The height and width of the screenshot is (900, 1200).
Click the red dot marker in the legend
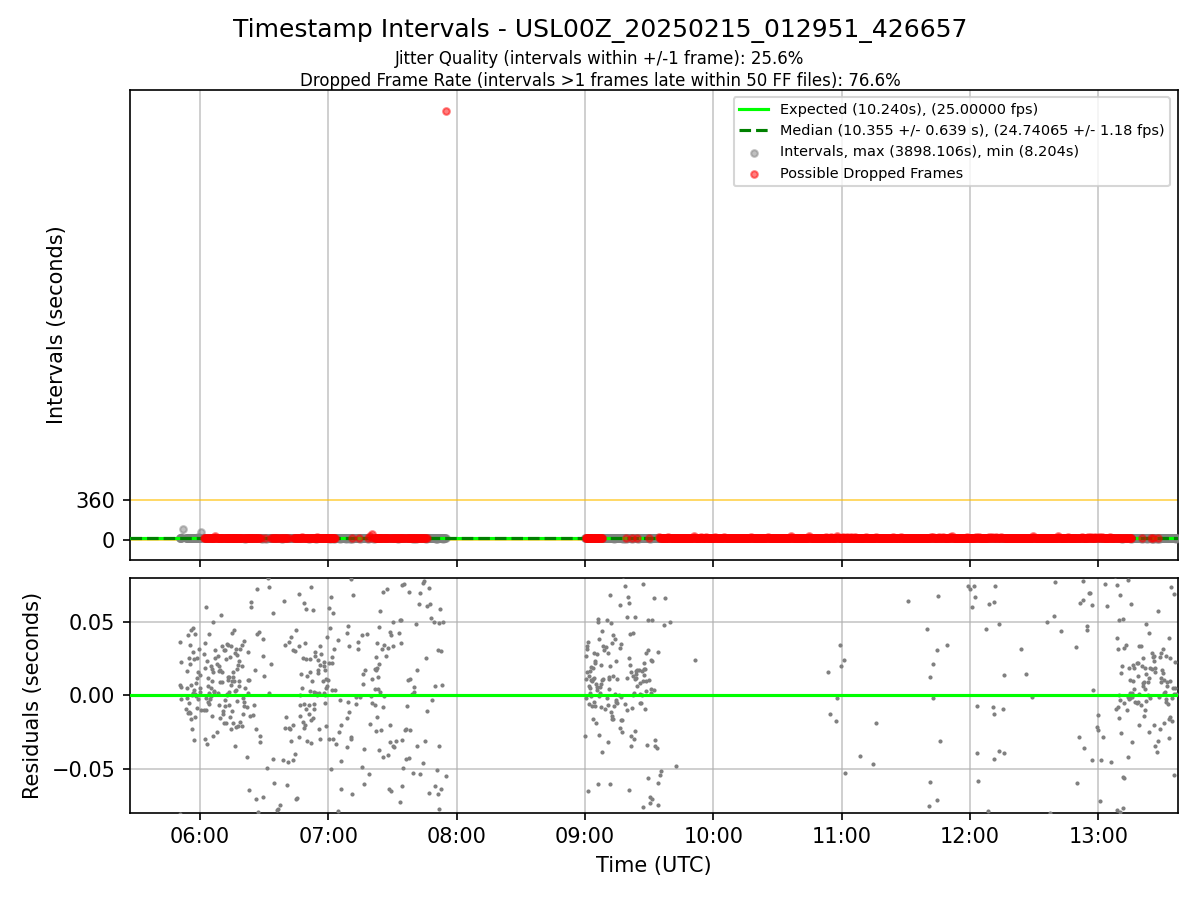coord(755,174)
